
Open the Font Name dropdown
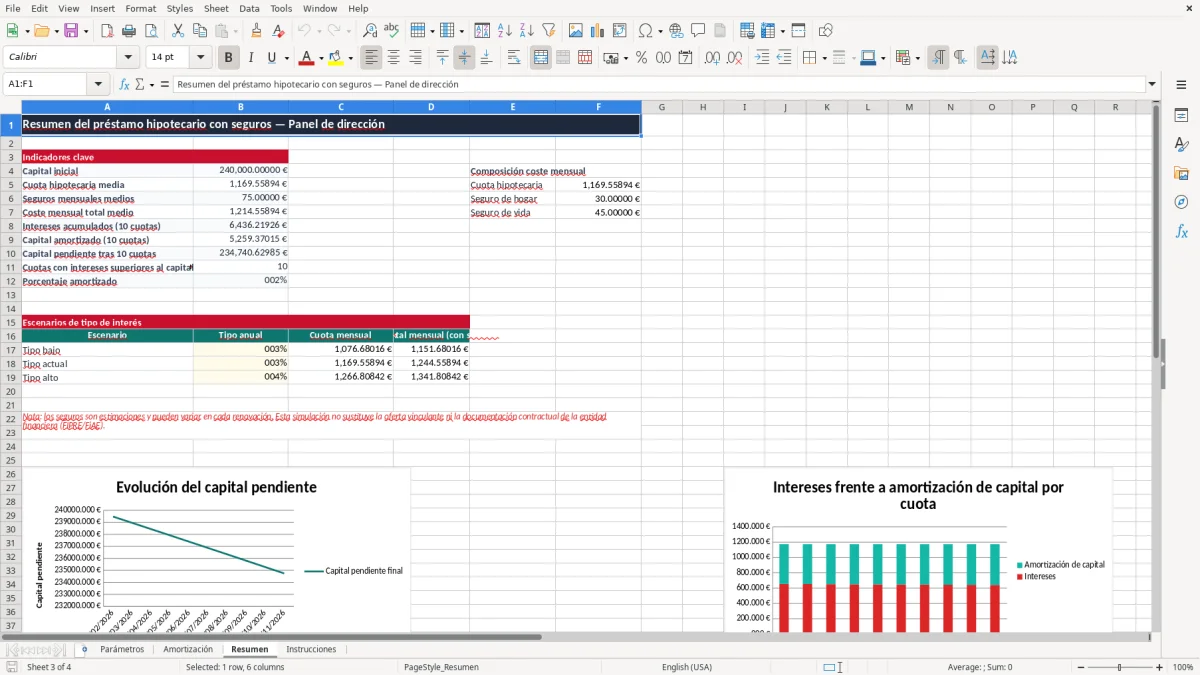pos(127,58)
